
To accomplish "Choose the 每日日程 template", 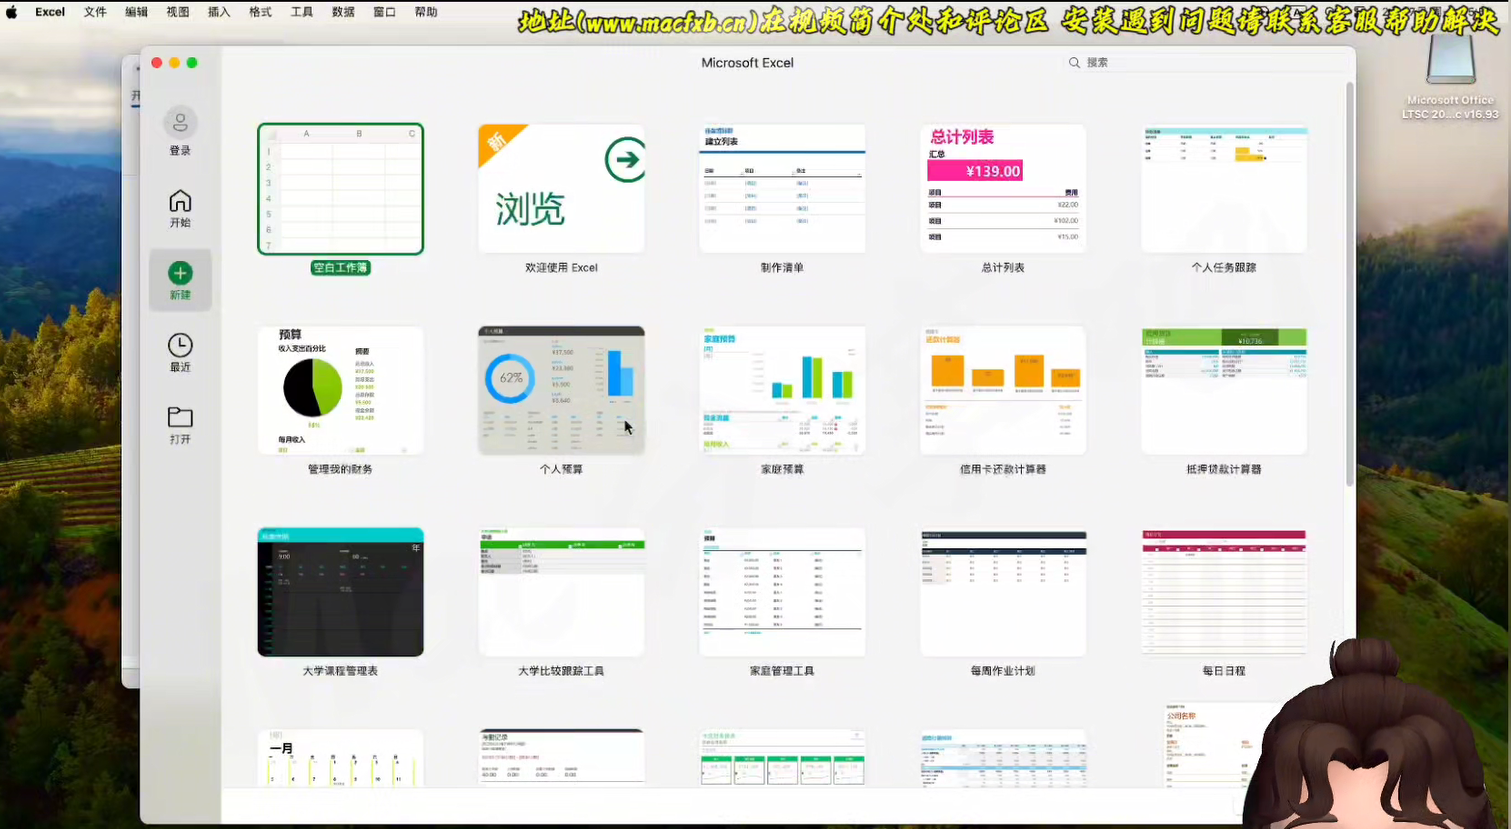I will click(x=1224, y=592).
